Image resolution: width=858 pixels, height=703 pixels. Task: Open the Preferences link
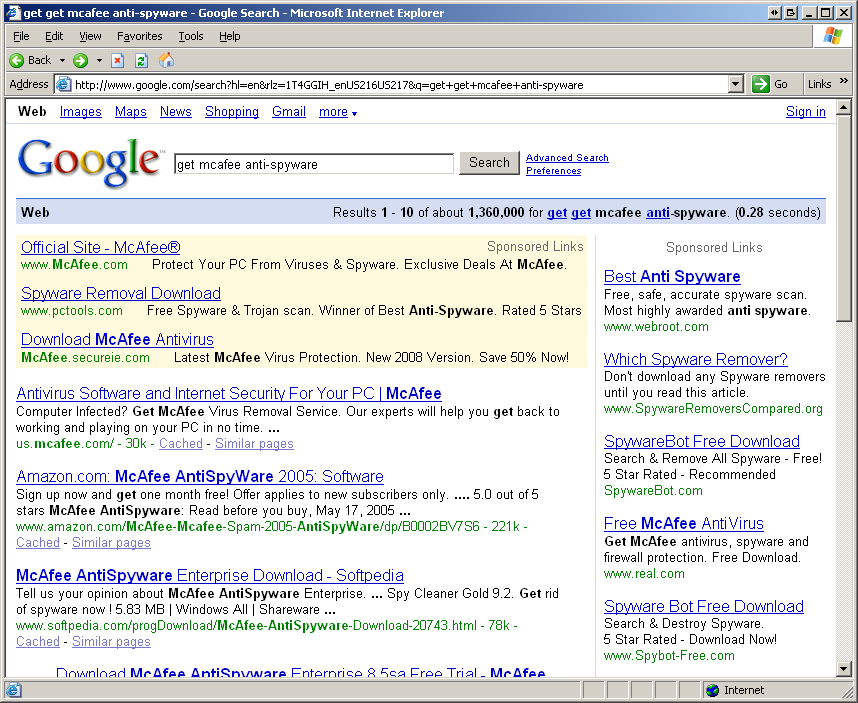click(553, 171)
